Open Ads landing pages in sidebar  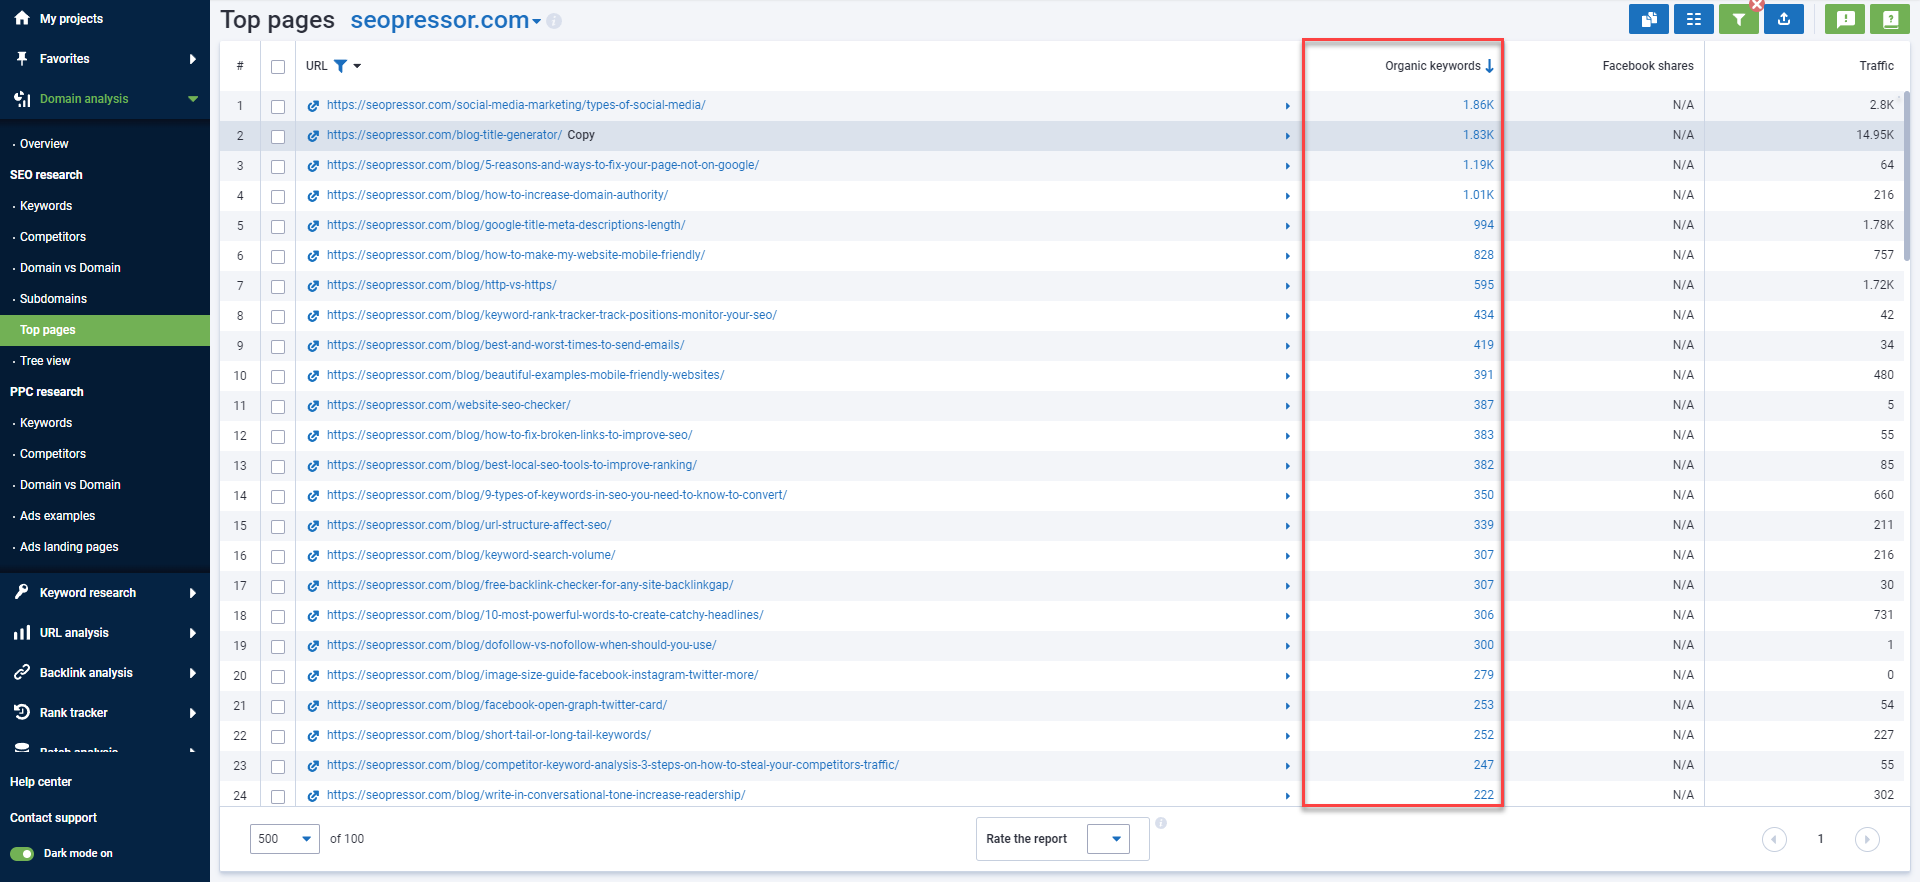point(69,547)
